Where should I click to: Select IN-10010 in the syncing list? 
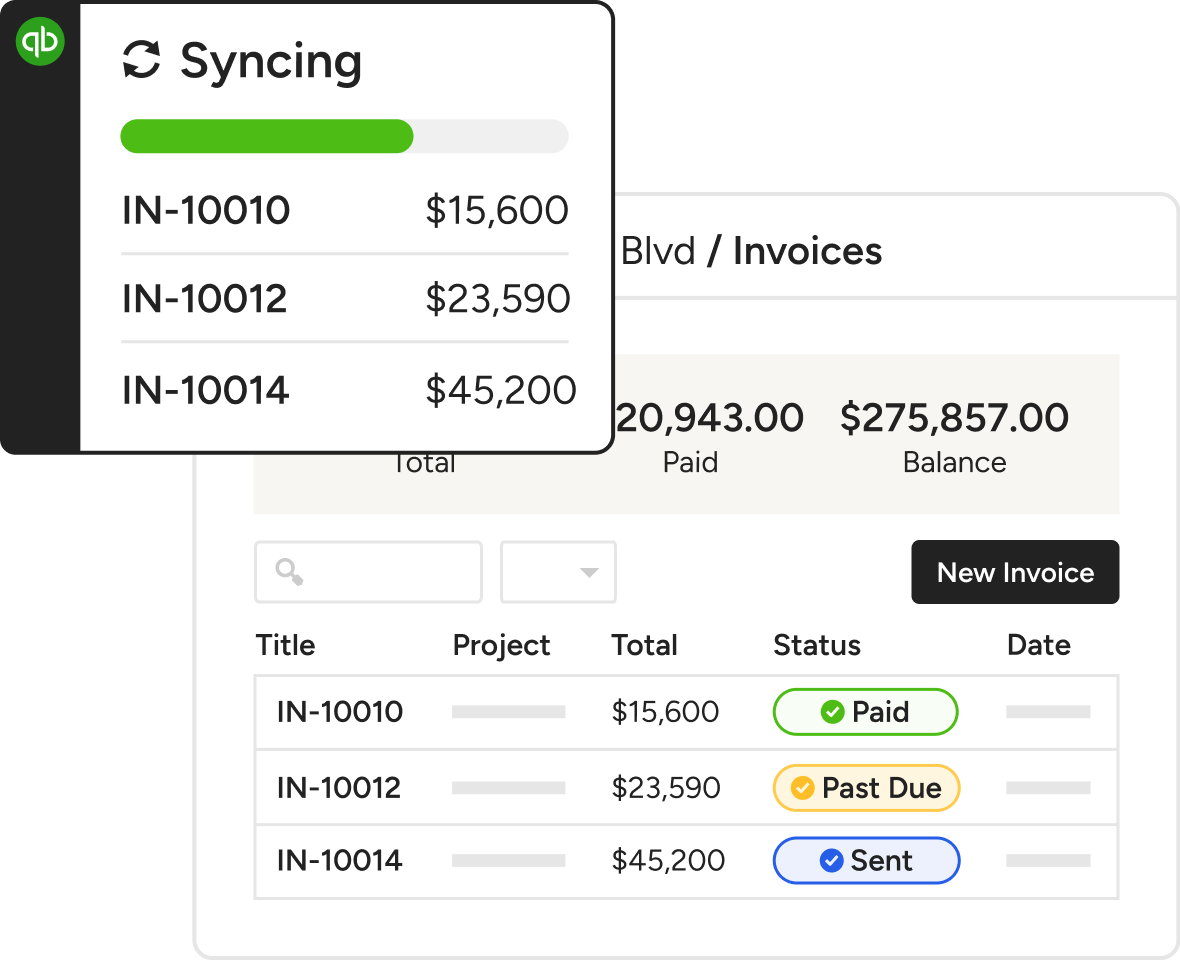click(206, 211)
